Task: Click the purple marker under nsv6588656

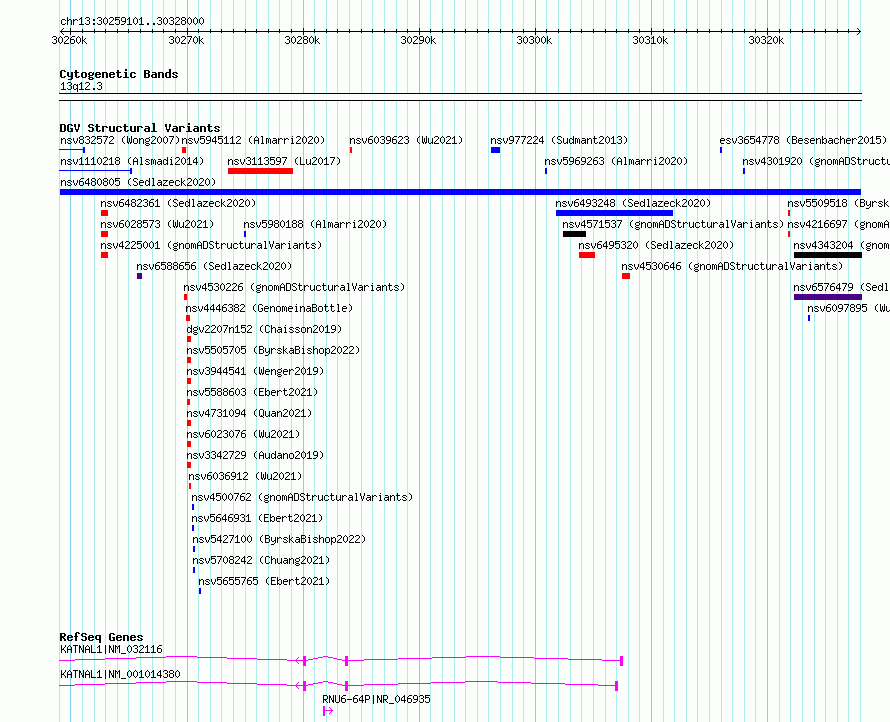Action: (x=140, y=276)
